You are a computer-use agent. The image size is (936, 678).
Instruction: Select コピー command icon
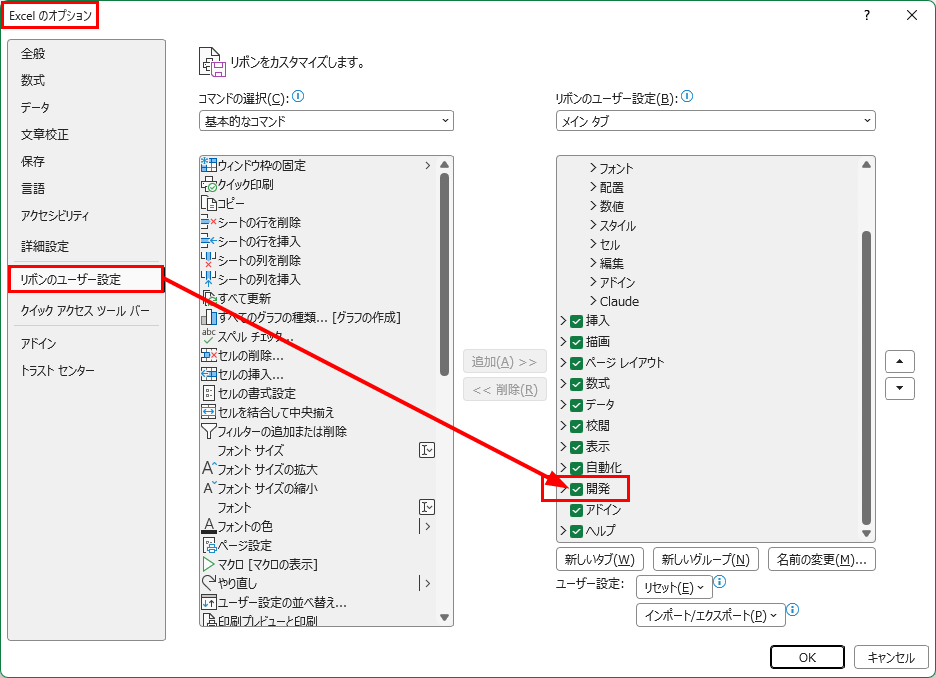tap(208, 203)
